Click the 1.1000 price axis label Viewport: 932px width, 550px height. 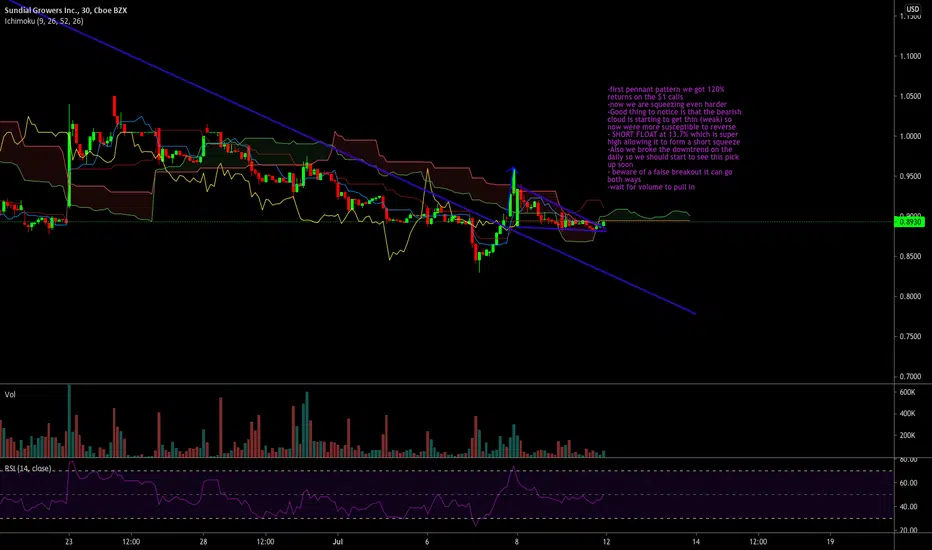point(910,56)
